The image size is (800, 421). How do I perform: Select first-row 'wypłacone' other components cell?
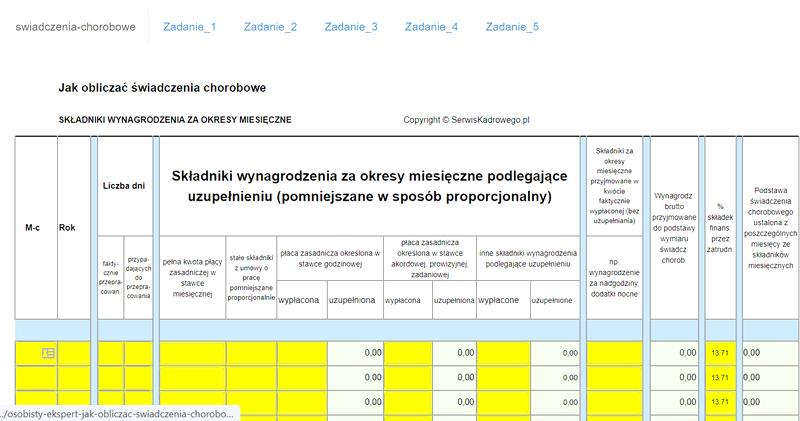click(504, 353)
